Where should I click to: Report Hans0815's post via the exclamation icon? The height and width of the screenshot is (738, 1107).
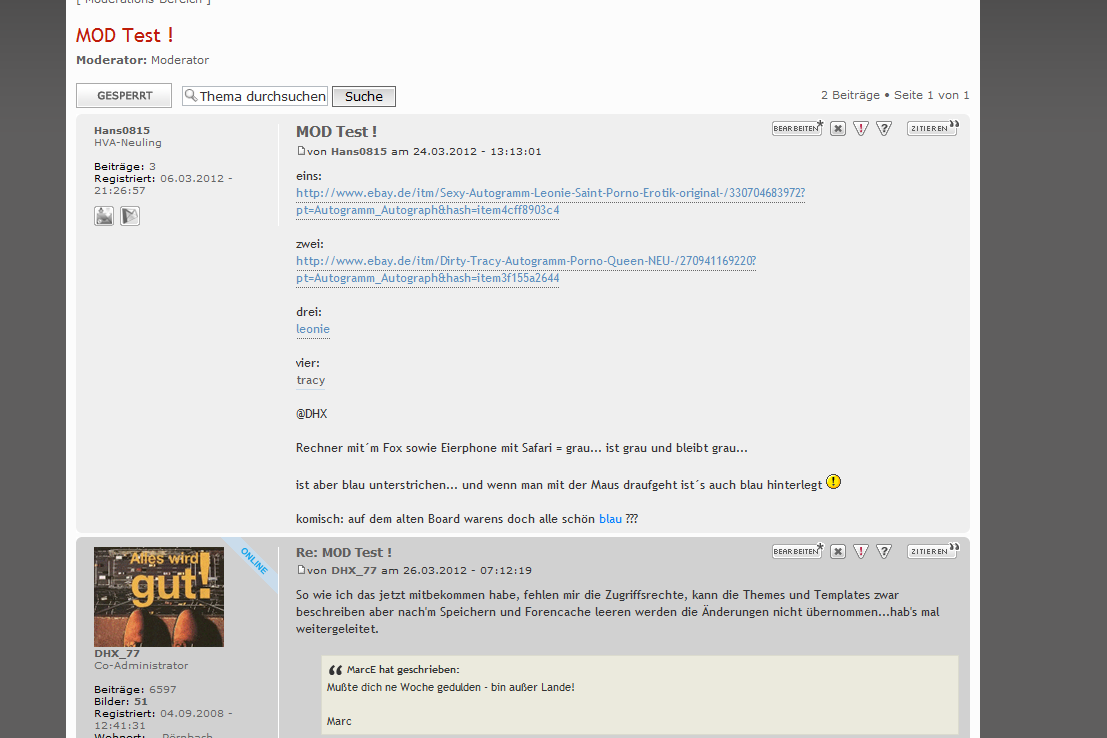861,129
